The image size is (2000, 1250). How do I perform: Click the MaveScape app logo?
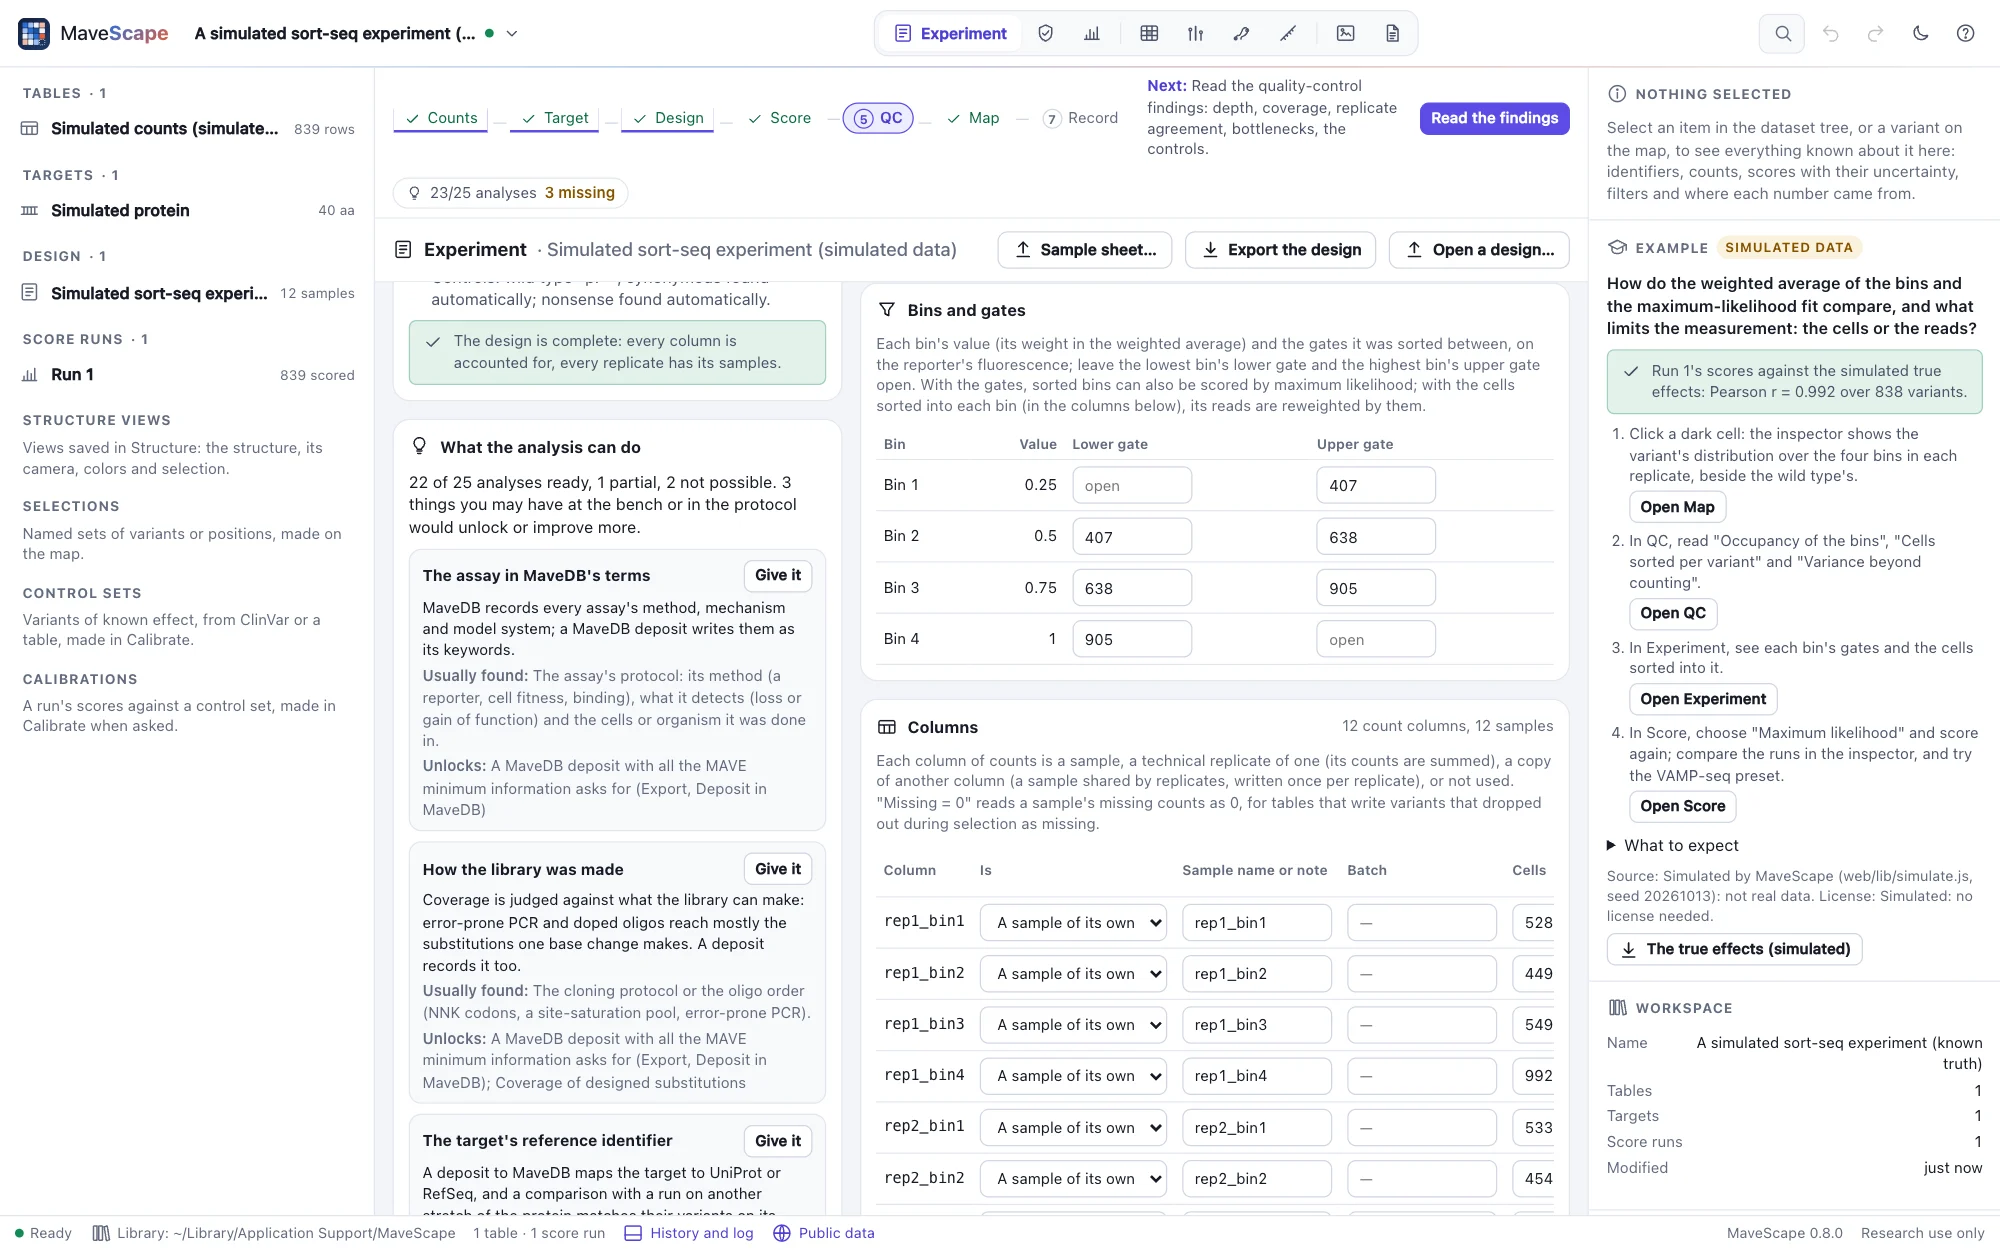(34, 33)
